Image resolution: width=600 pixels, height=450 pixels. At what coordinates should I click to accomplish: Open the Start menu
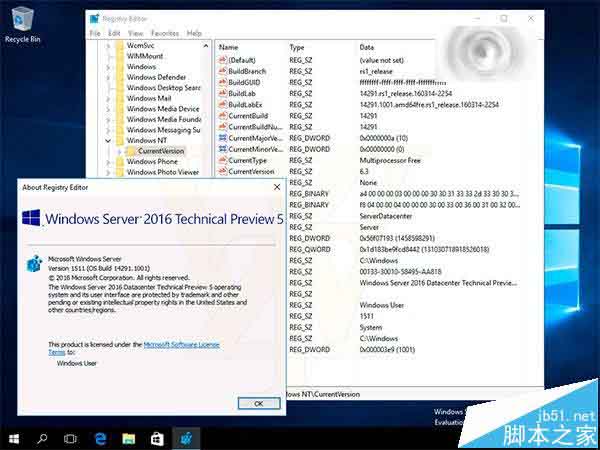point(14,439)
